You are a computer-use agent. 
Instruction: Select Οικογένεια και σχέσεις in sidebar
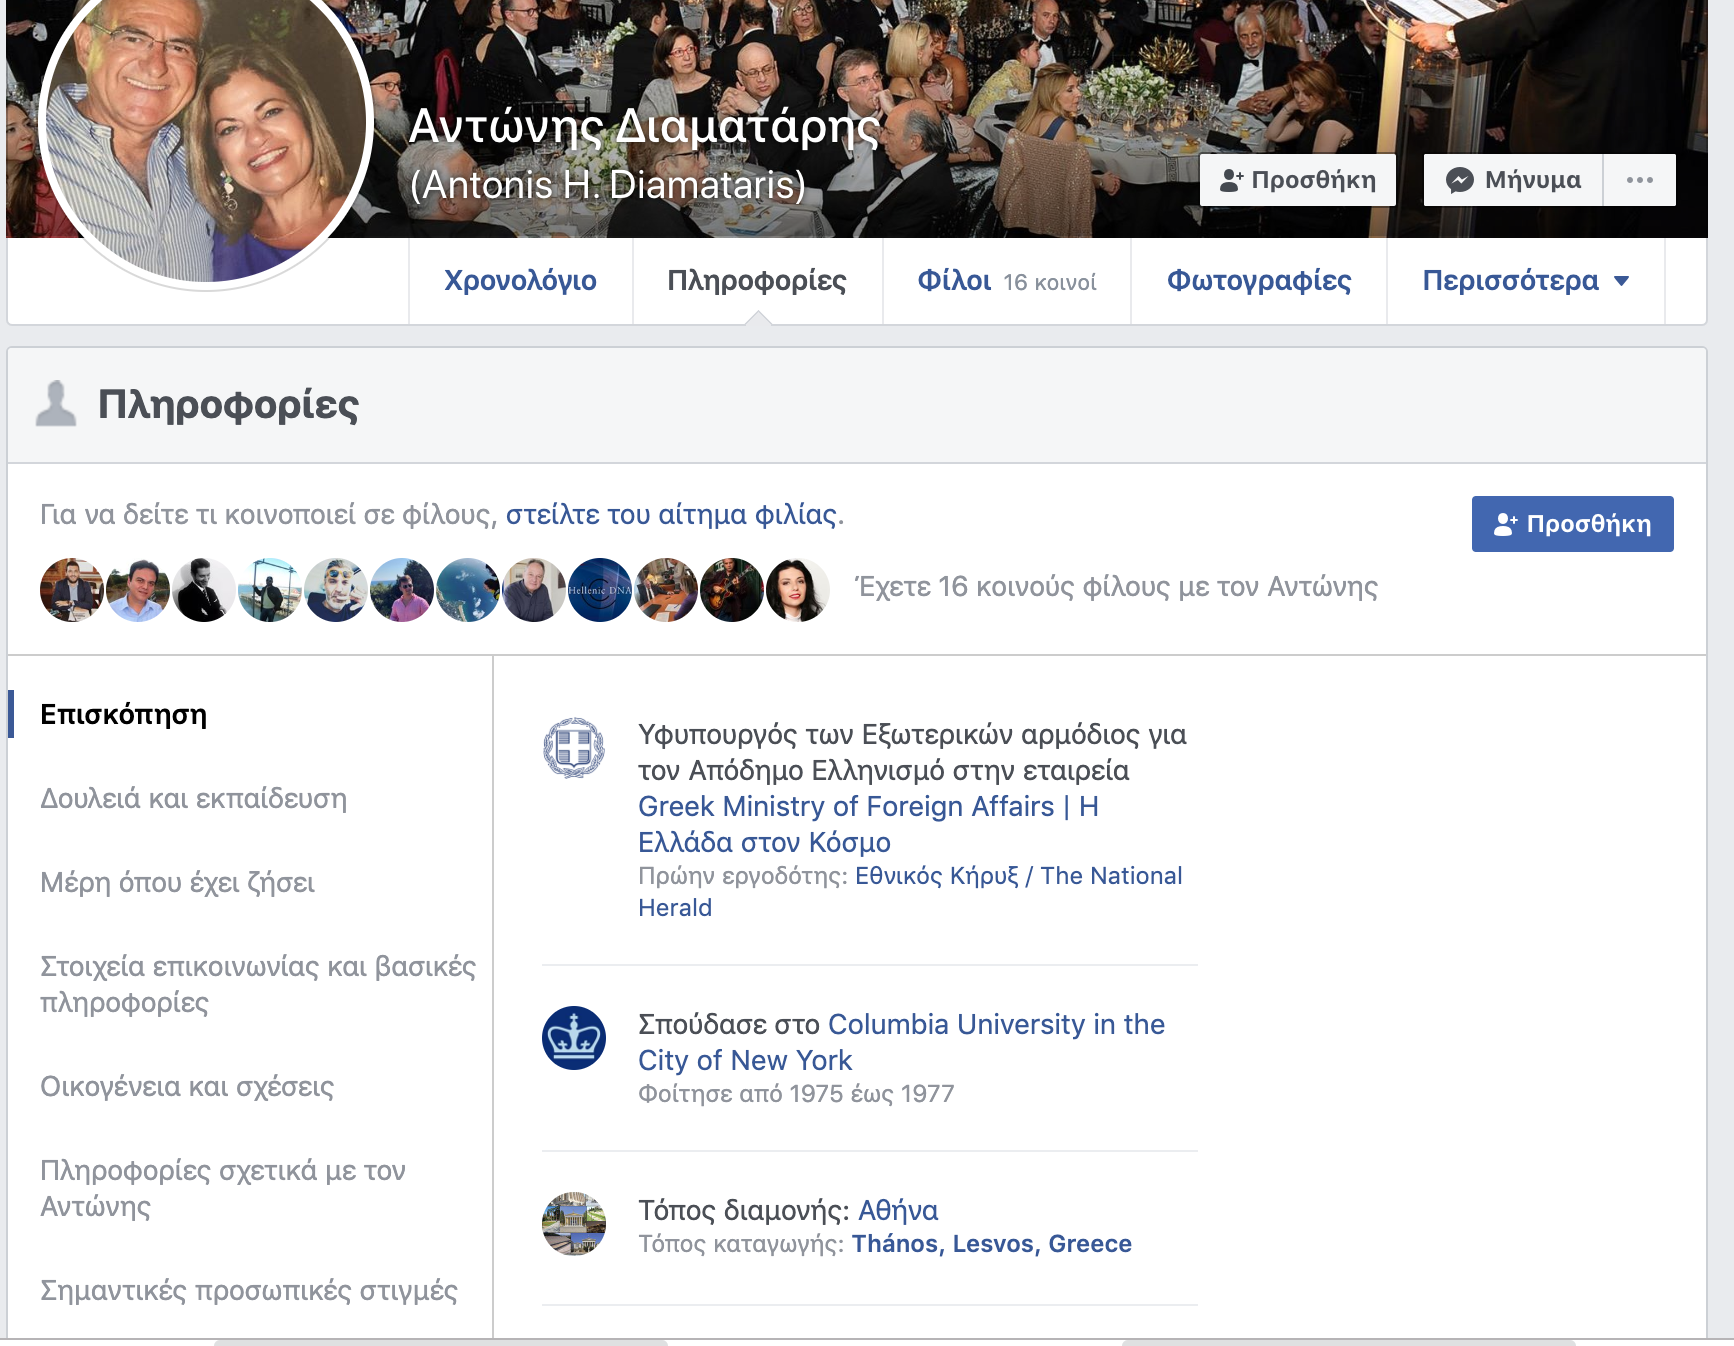(187, 1087)
